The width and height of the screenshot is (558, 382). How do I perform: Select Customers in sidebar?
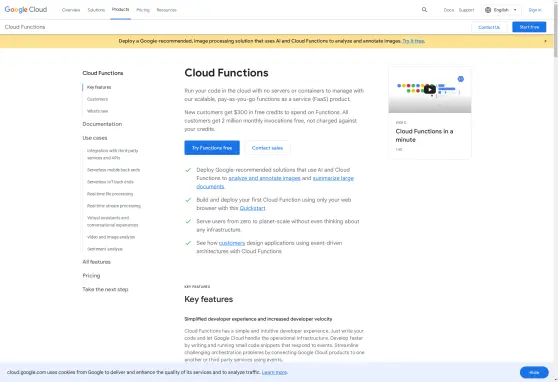[x=97, y=99]
